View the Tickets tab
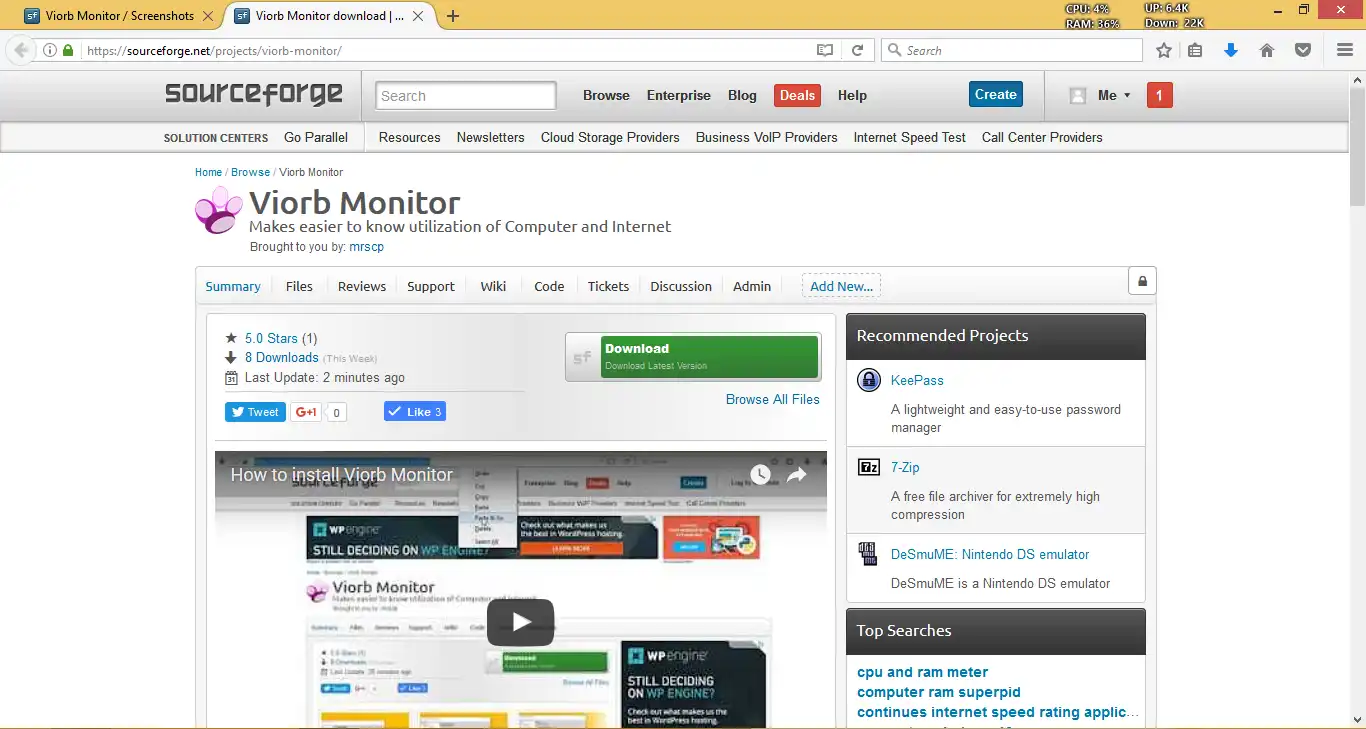This screenshot has width=1366, height=729. 608,286
